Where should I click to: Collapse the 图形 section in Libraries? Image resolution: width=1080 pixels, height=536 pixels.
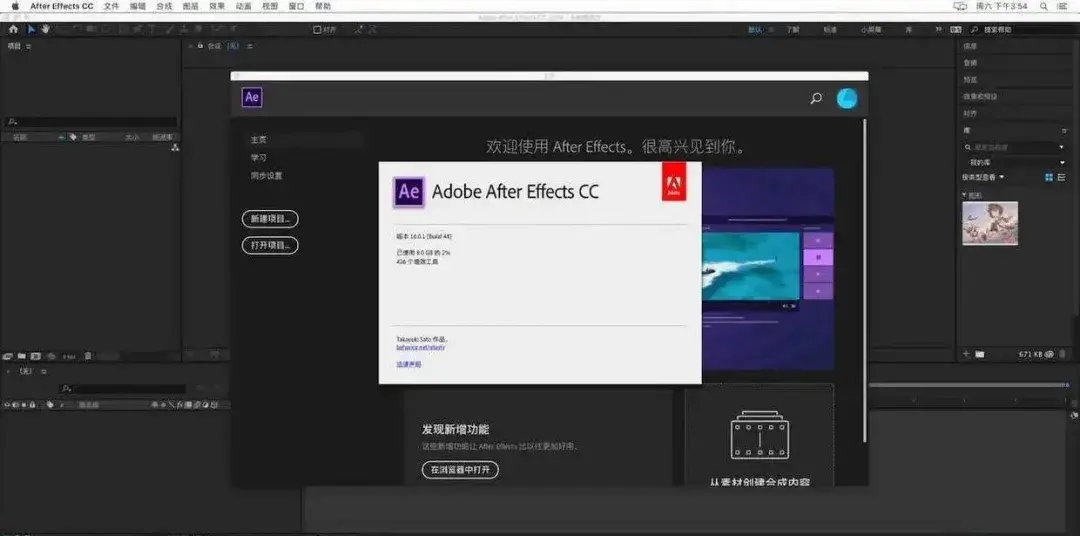965,196
